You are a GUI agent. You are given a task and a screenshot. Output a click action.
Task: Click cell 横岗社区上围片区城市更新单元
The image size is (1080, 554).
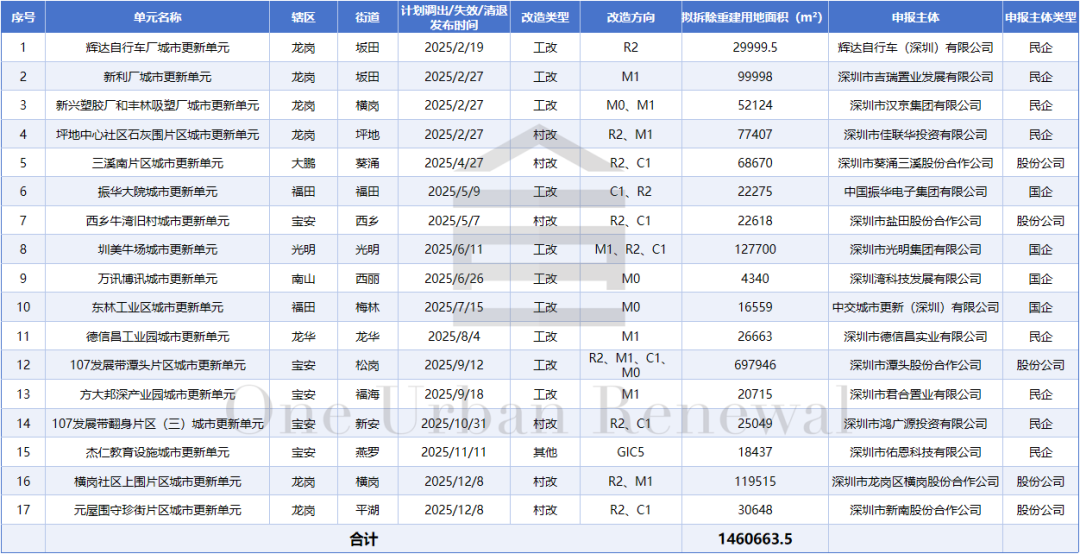click(157, 482)
